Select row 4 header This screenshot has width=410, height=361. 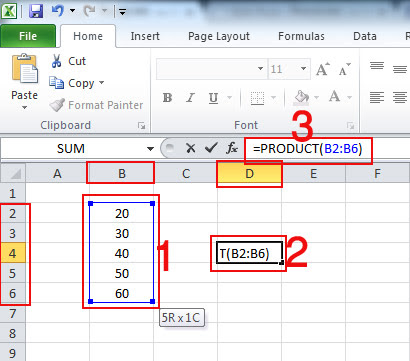click(x=13, y=253)
